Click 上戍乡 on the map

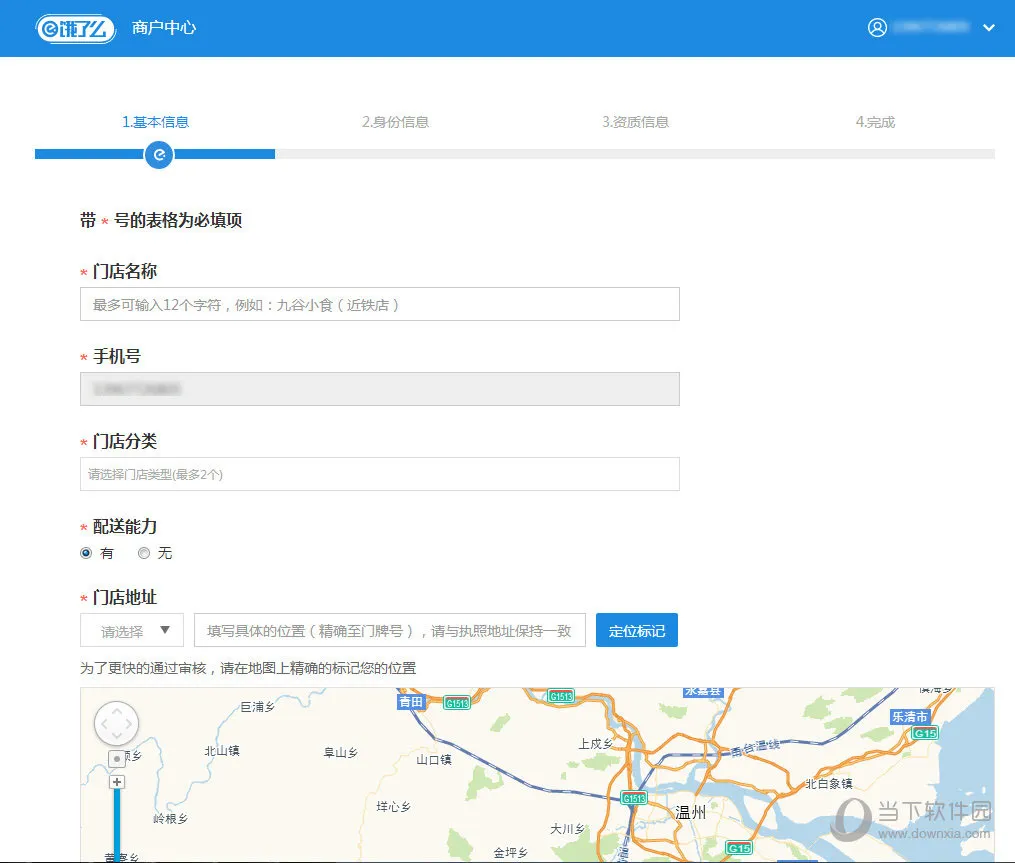(596, 744)
